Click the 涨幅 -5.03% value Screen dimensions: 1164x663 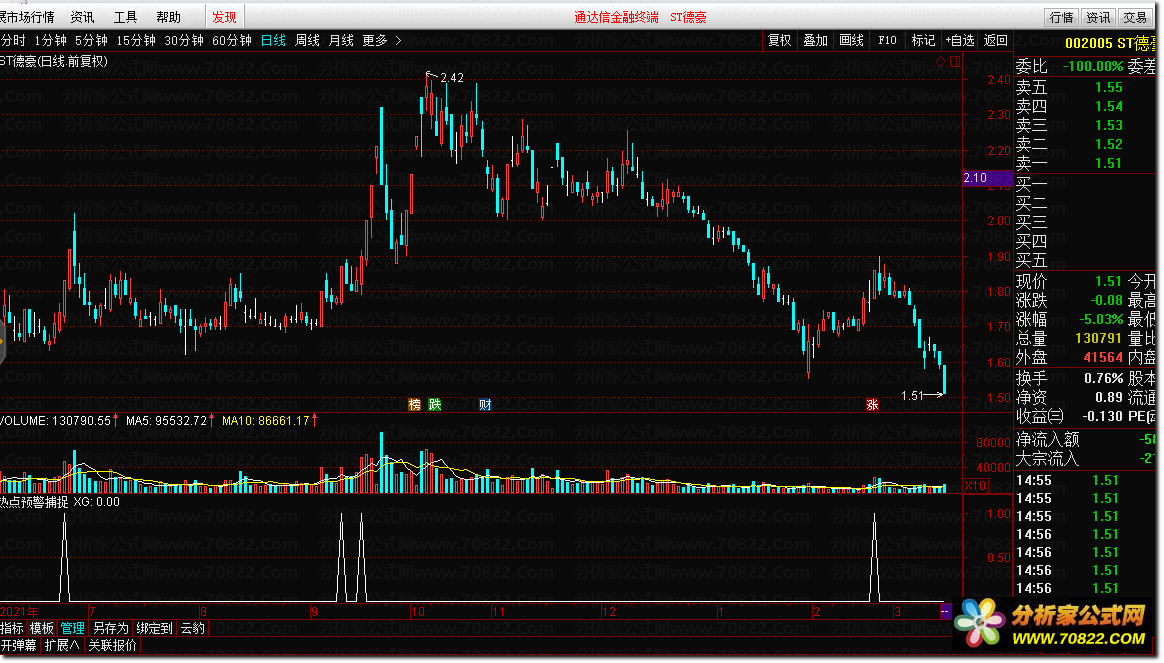(1101, 319)
